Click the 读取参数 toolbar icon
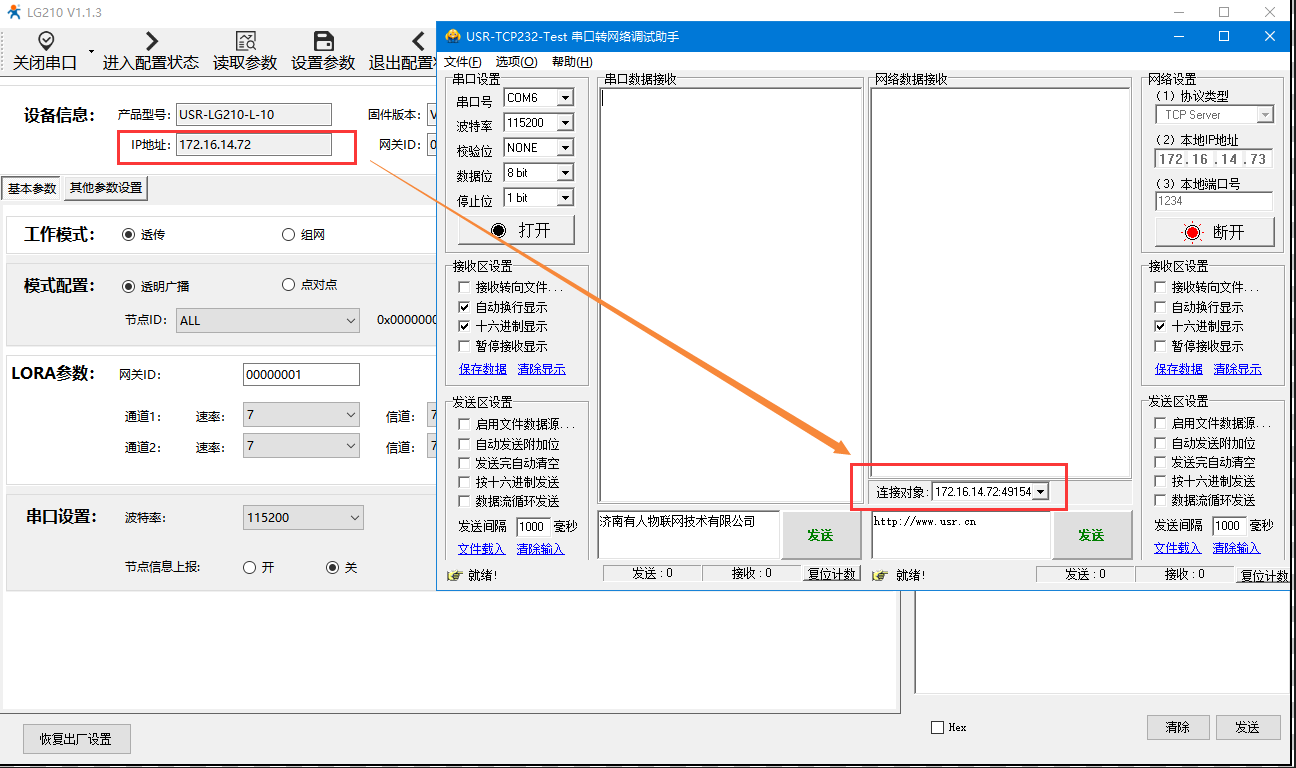Image resolution: width=1296 pixels, height=768 pixels. coord(245,41)
